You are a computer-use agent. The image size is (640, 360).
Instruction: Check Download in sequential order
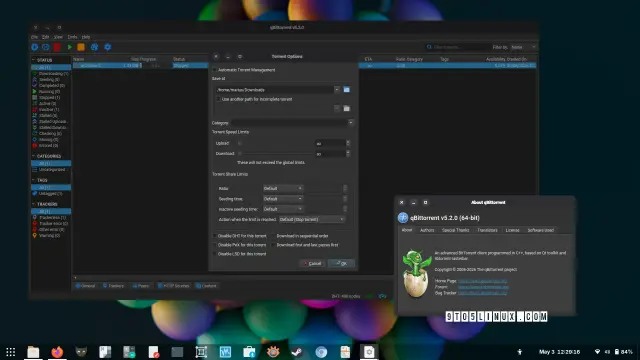273,236
